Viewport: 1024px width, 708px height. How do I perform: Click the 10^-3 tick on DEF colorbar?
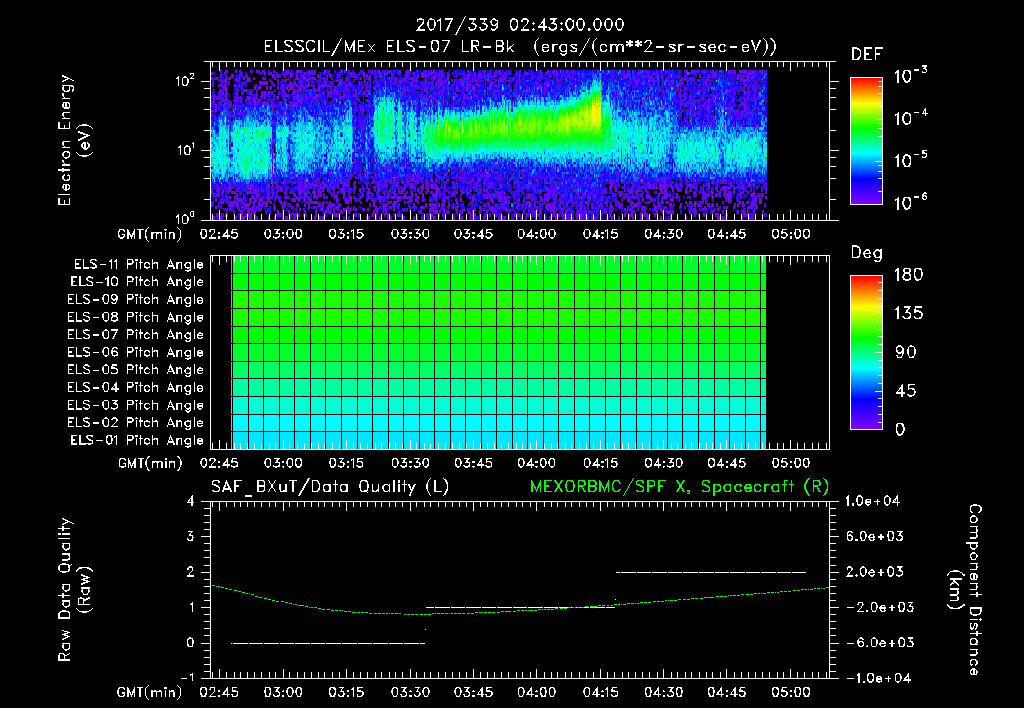click(x=910, y=76)
